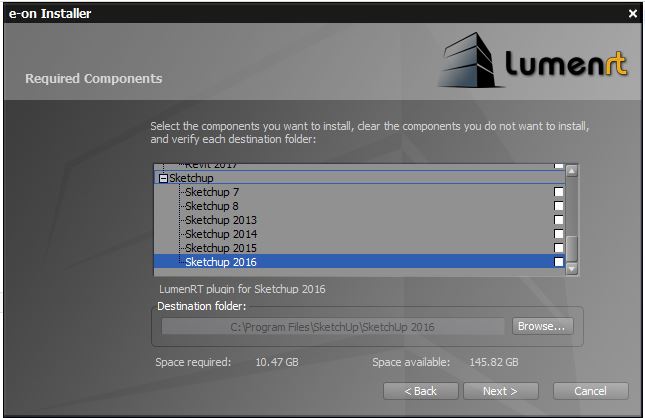Toggle the Sketchup 2014 checkbox
The height and width of the screenshot is (418, 645).
(x=559, y=234)
